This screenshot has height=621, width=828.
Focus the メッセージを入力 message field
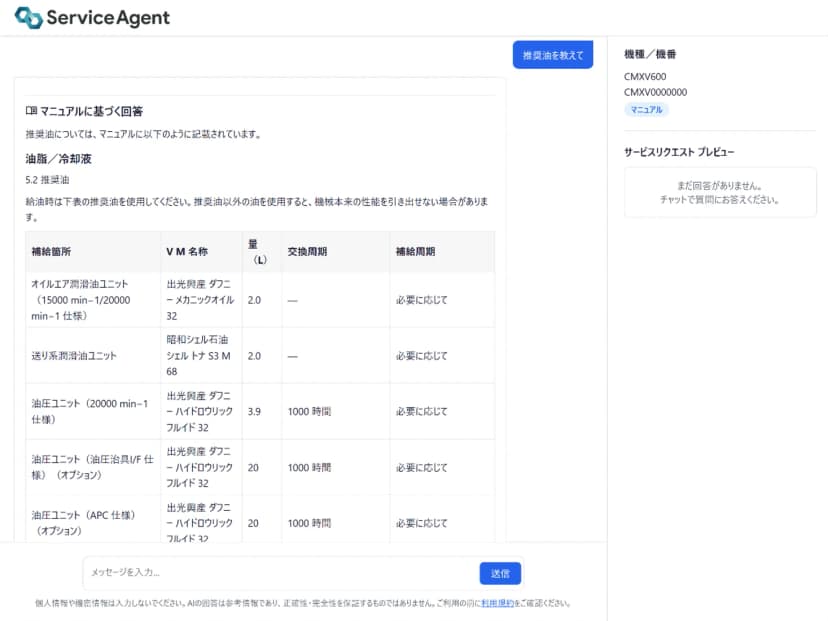[281, 572]
